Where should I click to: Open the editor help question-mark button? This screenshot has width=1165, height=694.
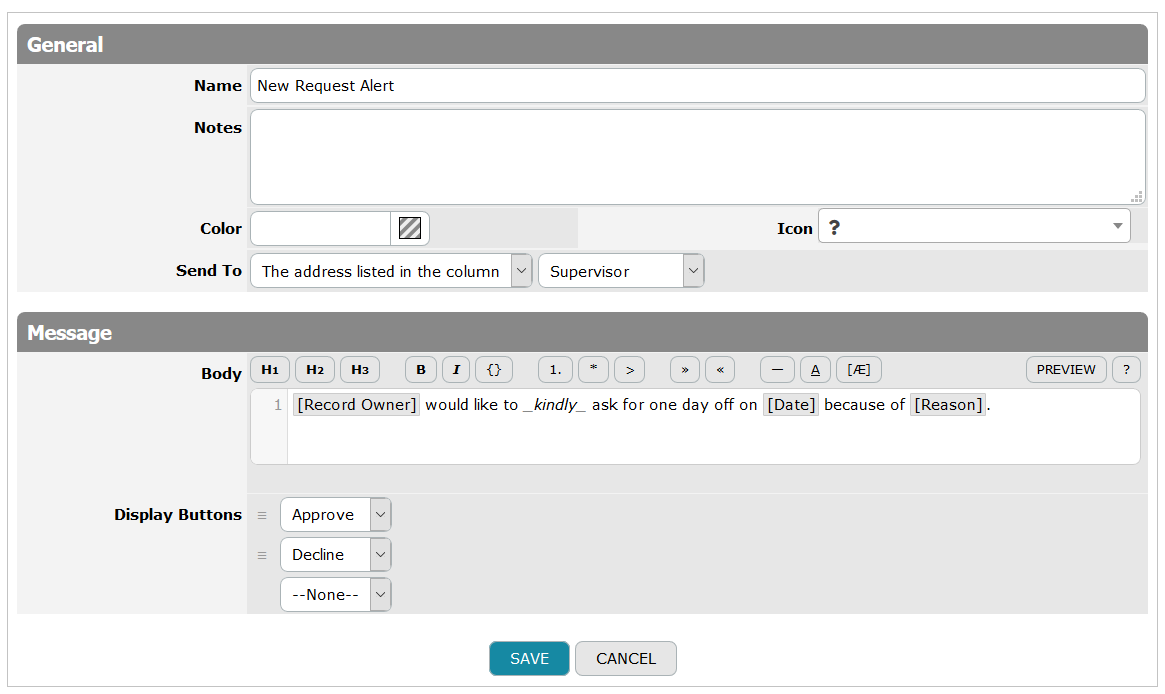1126,370
